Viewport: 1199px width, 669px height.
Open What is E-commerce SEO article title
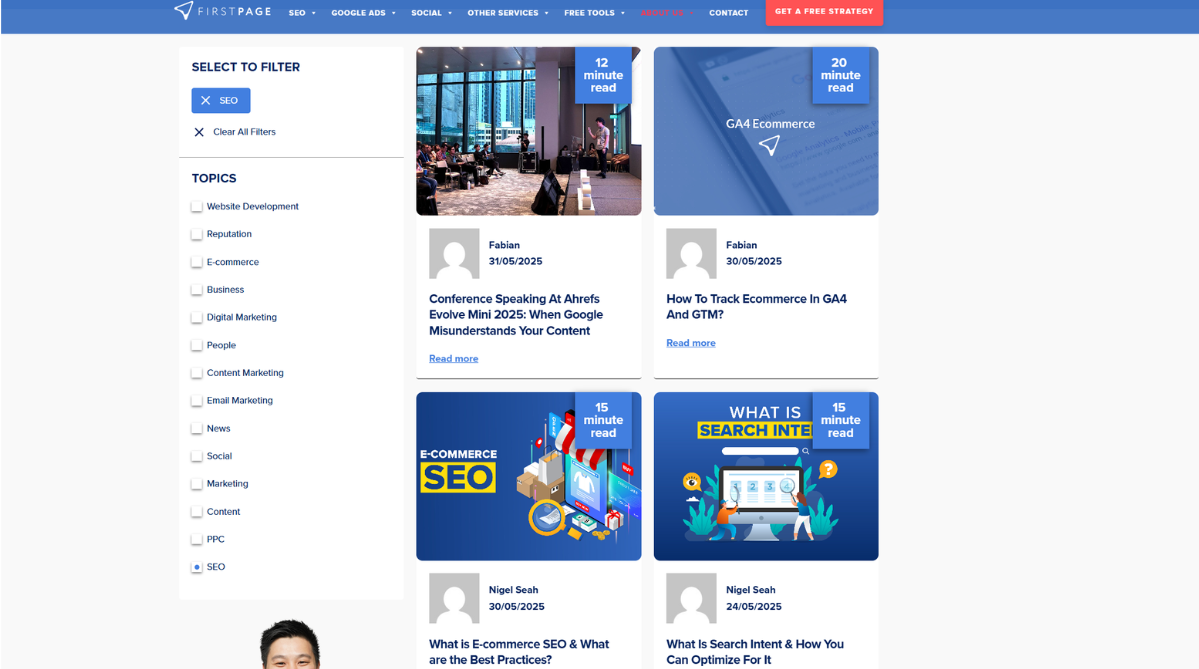coord(519,652)
